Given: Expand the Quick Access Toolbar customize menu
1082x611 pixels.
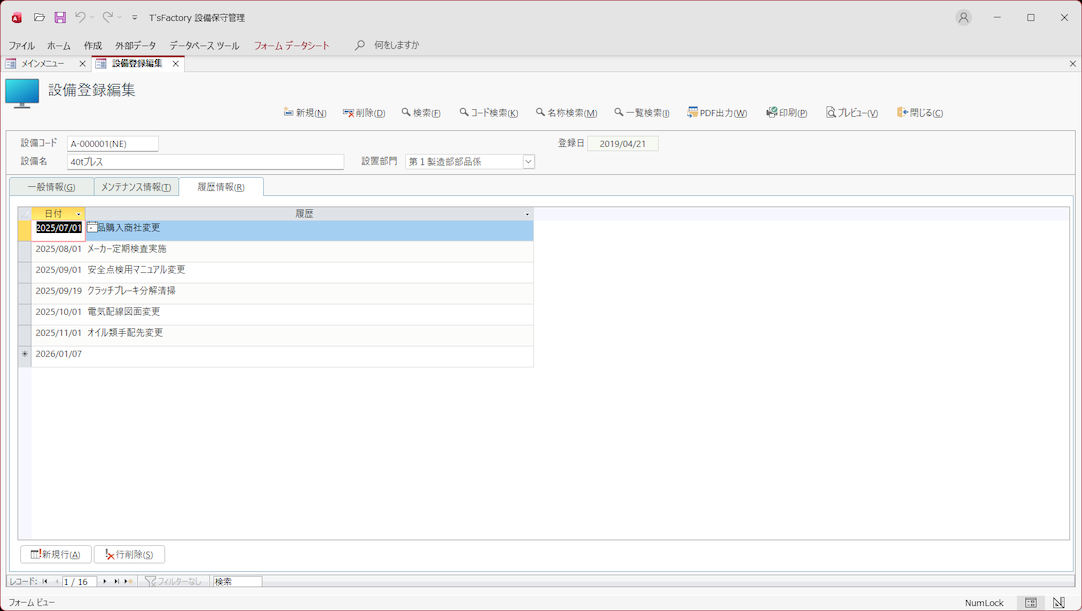Looking at the screenshot, I should (135, 18).
